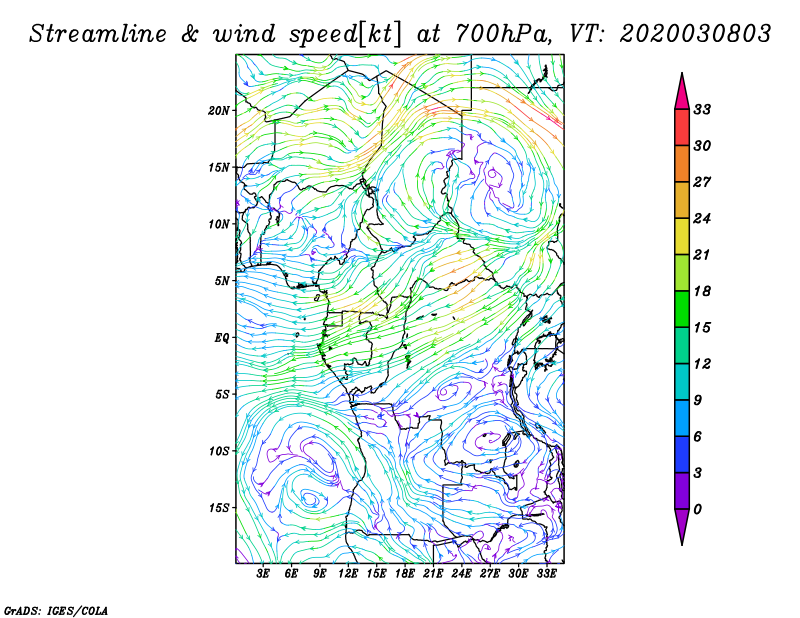Click the purple color bar bottom arrow
This screenshot has width=800, height=618.
(682, 527)
